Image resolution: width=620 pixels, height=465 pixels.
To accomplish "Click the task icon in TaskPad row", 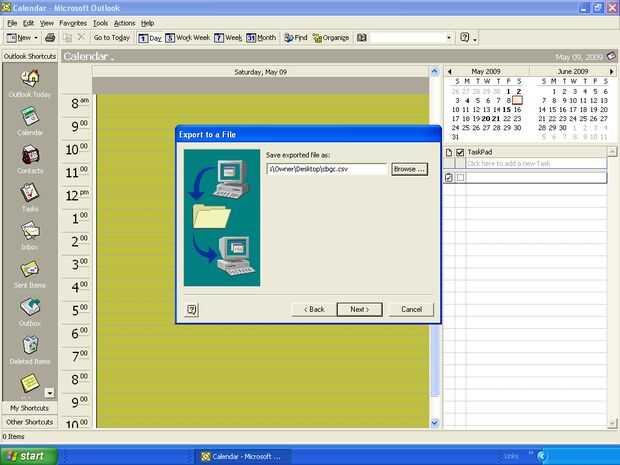I will pos(449,178).
